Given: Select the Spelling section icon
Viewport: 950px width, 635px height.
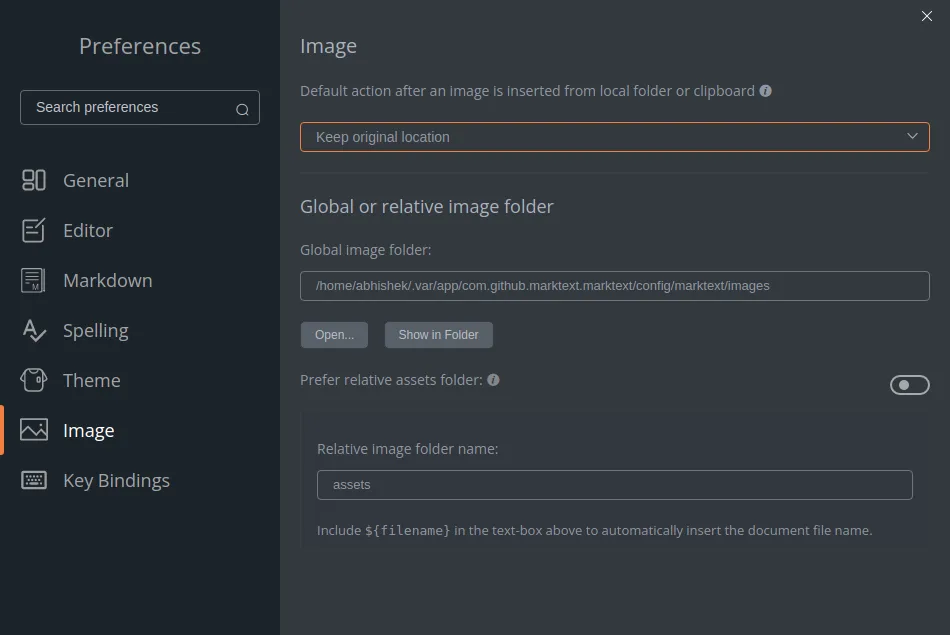Looking at the screenshot, I should click(x=33, y=330).
